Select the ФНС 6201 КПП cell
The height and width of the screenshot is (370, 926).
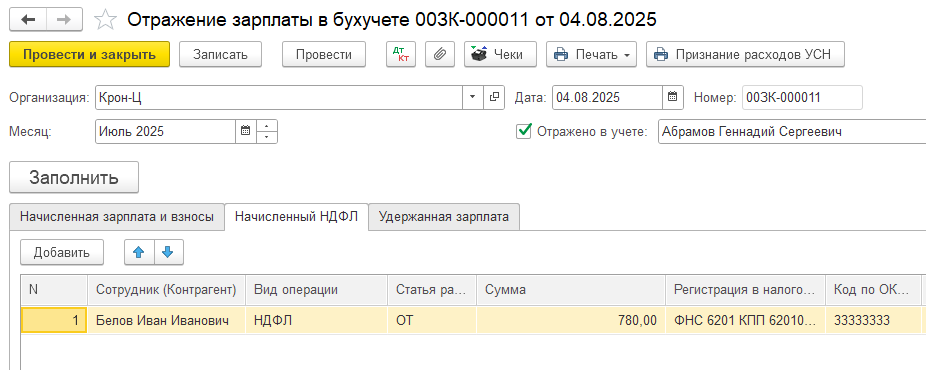pos(745,320)
